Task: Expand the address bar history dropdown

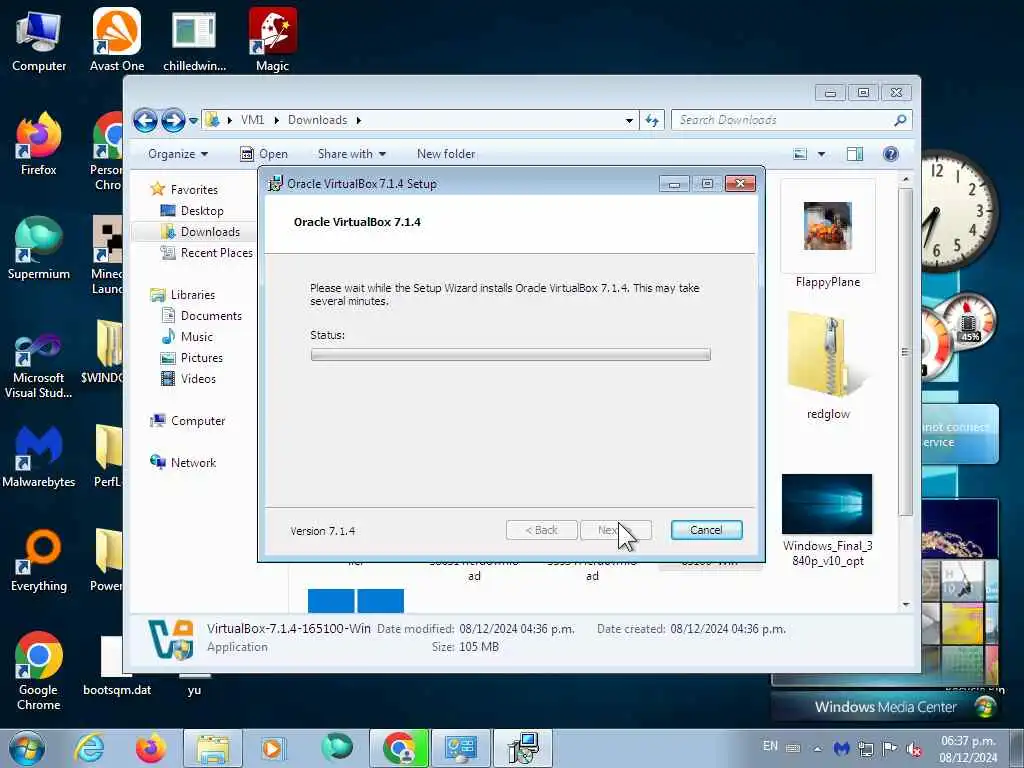Action: 629,120
